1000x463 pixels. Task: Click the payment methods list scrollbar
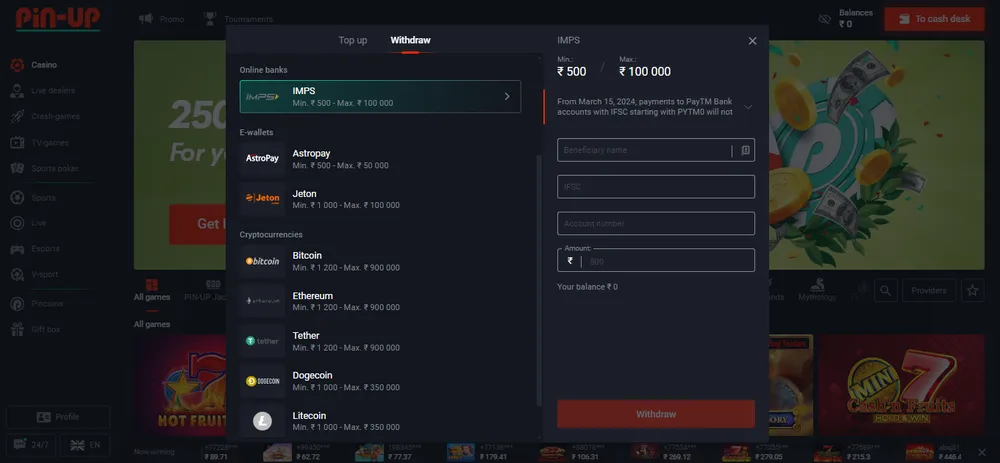539,281
